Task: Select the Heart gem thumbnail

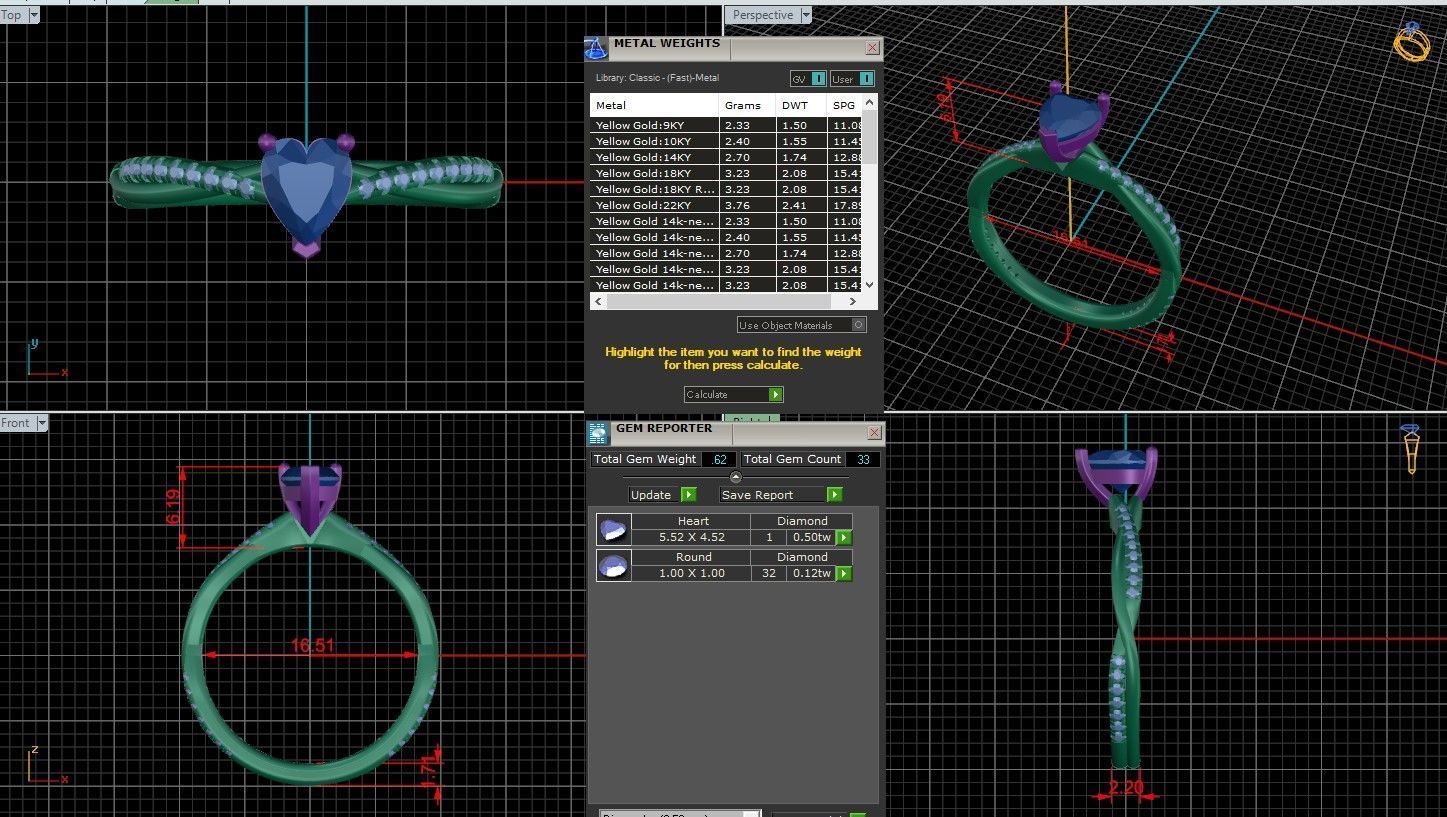Action: click(614, 529)
